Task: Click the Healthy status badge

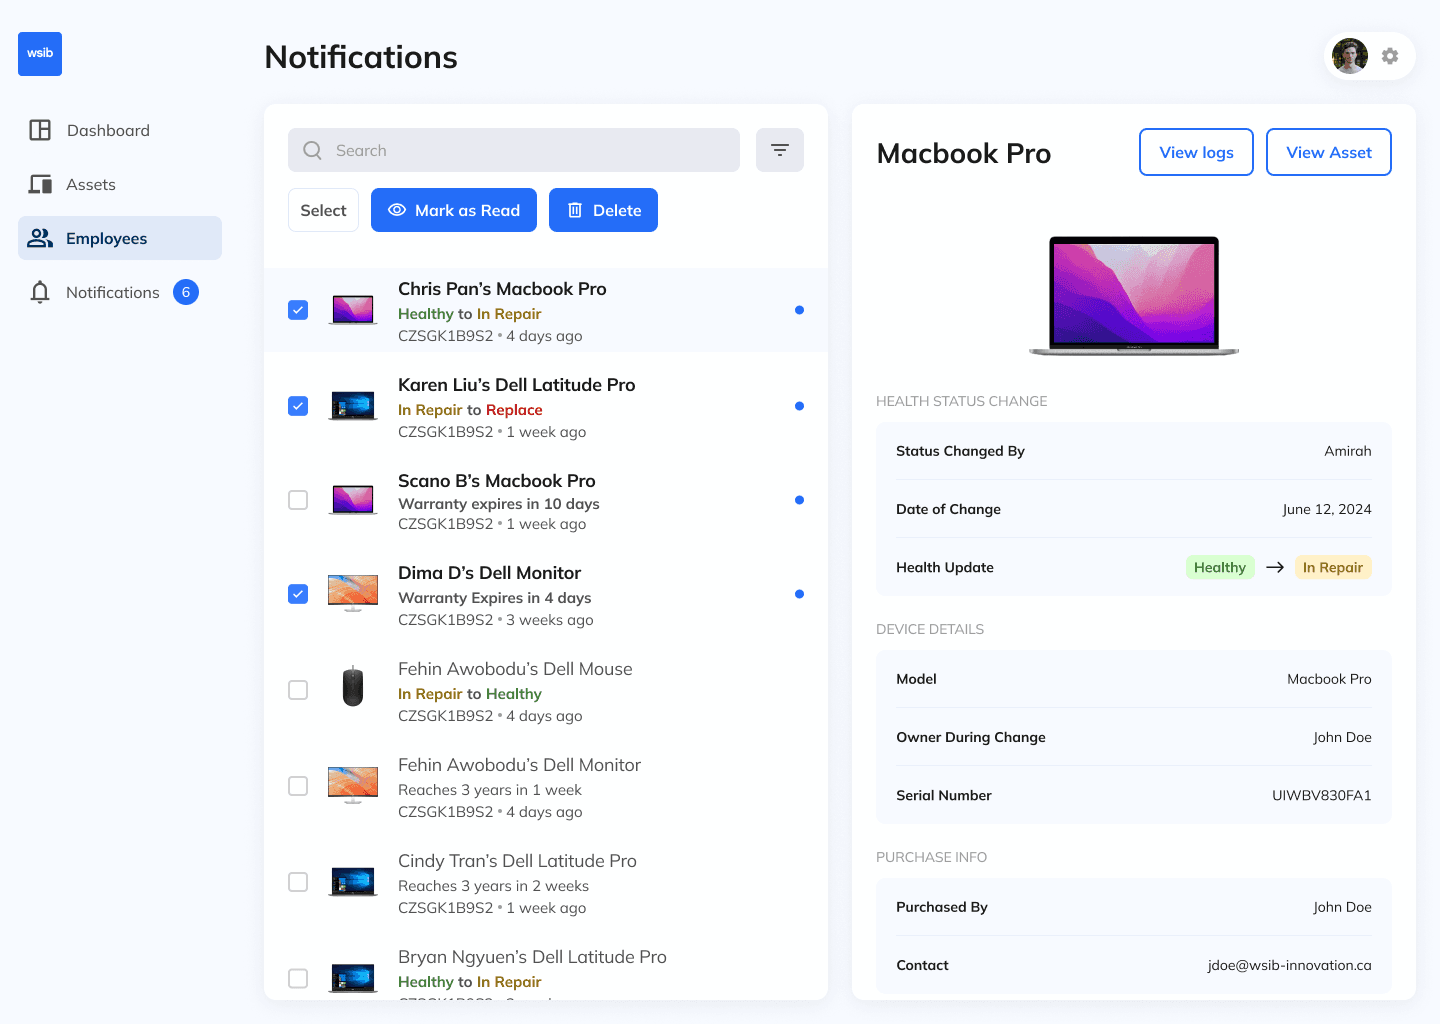Action: pyautogui.click(x=1220, y=567)
